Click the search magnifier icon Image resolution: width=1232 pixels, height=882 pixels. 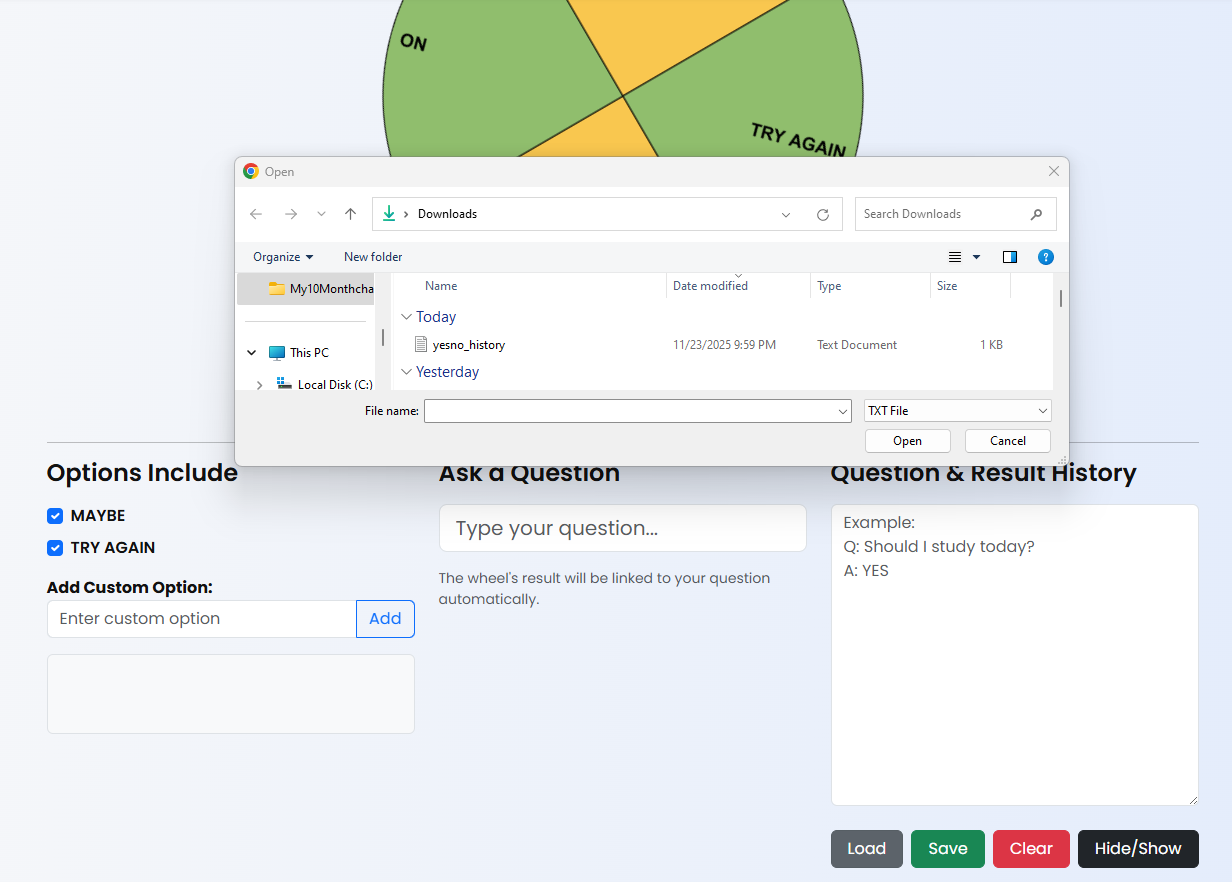(1036, 214)
